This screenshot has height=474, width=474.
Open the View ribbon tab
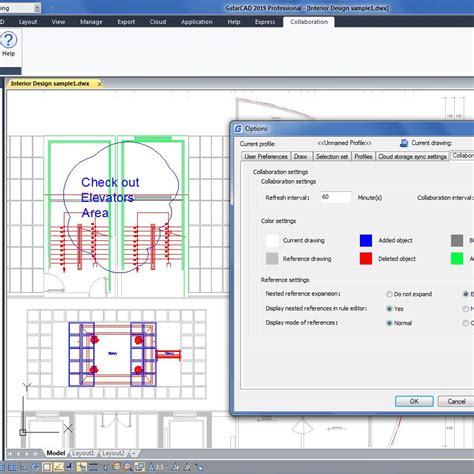[58, 22]
